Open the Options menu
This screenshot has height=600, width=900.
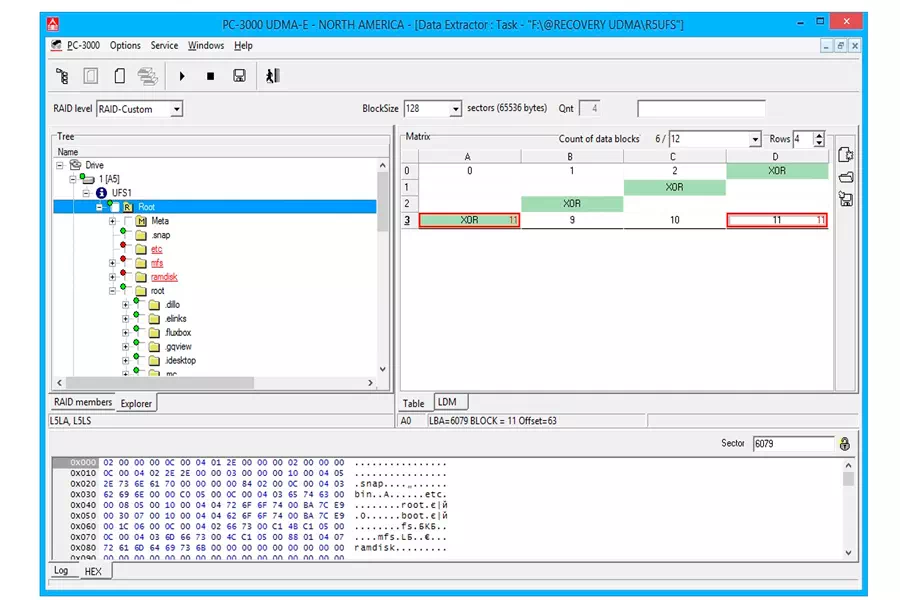pyautogui.click(x=125, y=45)
